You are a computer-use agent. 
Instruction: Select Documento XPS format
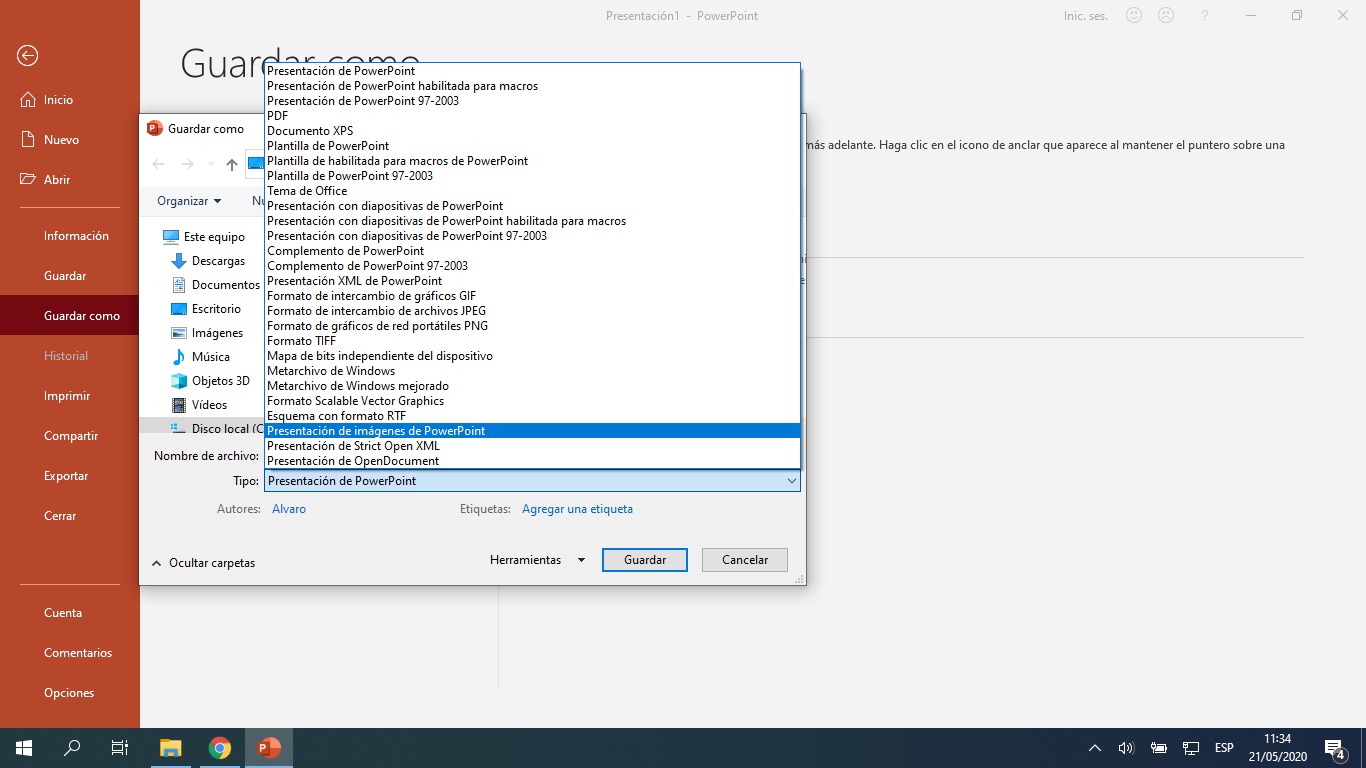click(x=532, y=131)
